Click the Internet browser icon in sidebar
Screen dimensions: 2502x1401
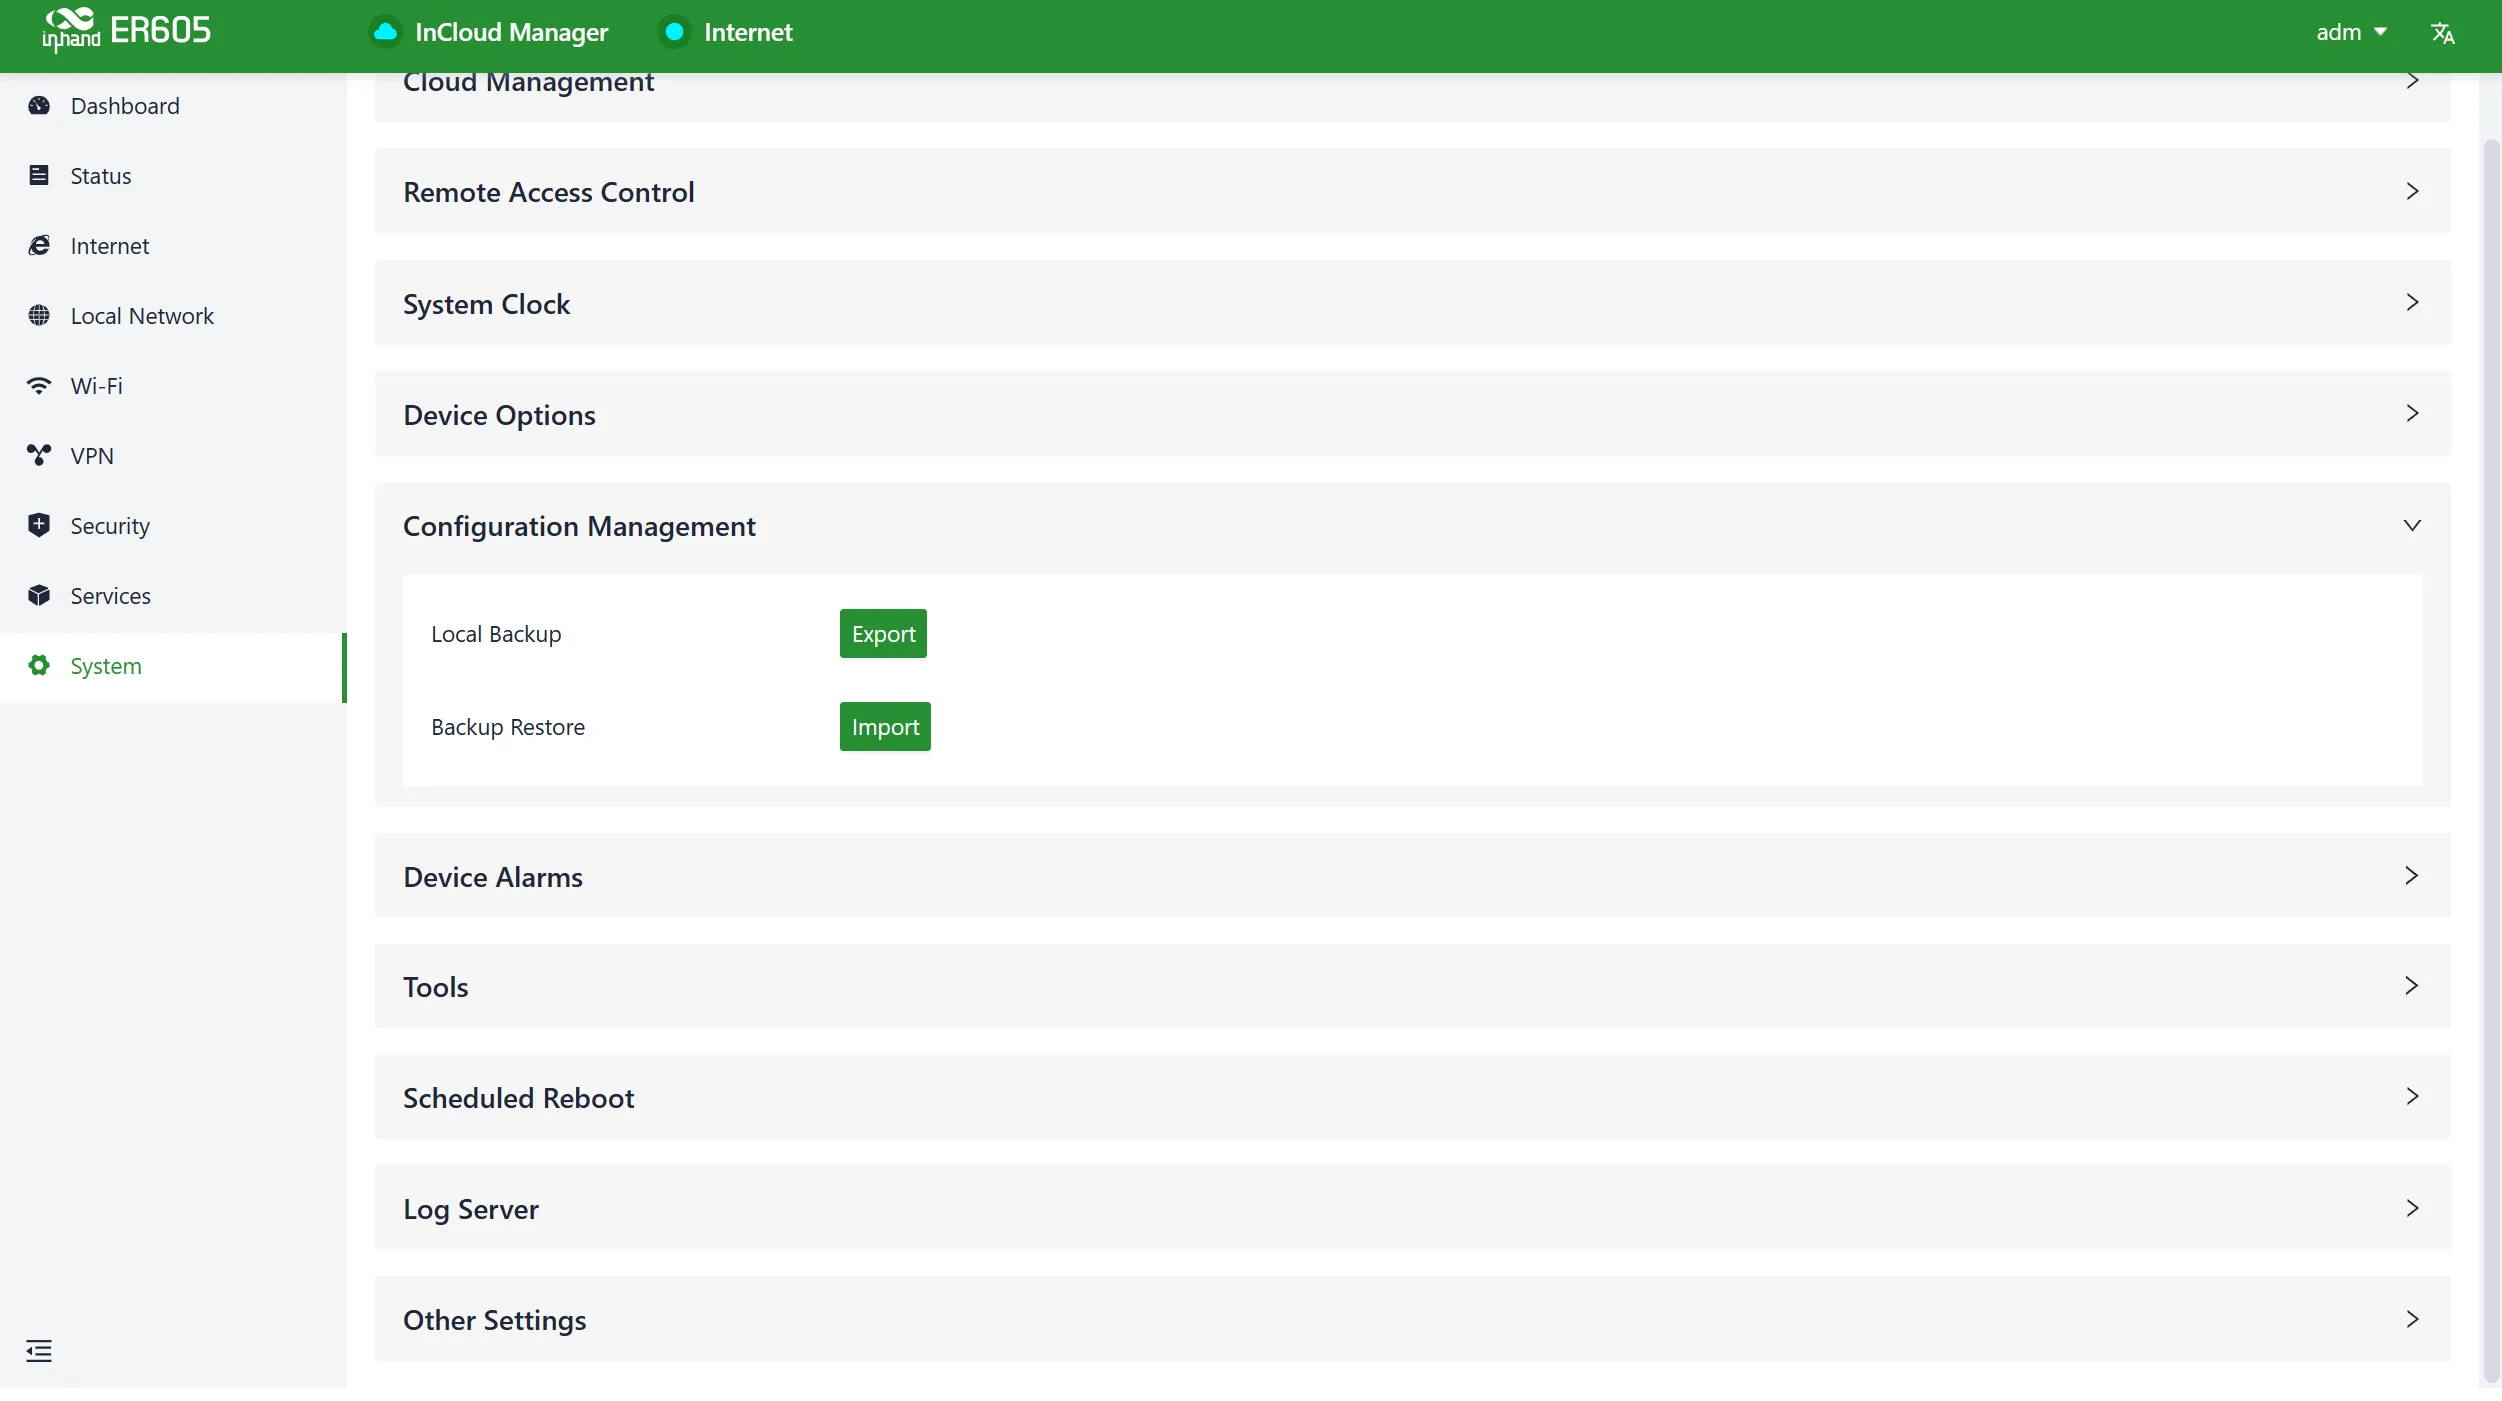pyautogui.click(x=39, y=246)
